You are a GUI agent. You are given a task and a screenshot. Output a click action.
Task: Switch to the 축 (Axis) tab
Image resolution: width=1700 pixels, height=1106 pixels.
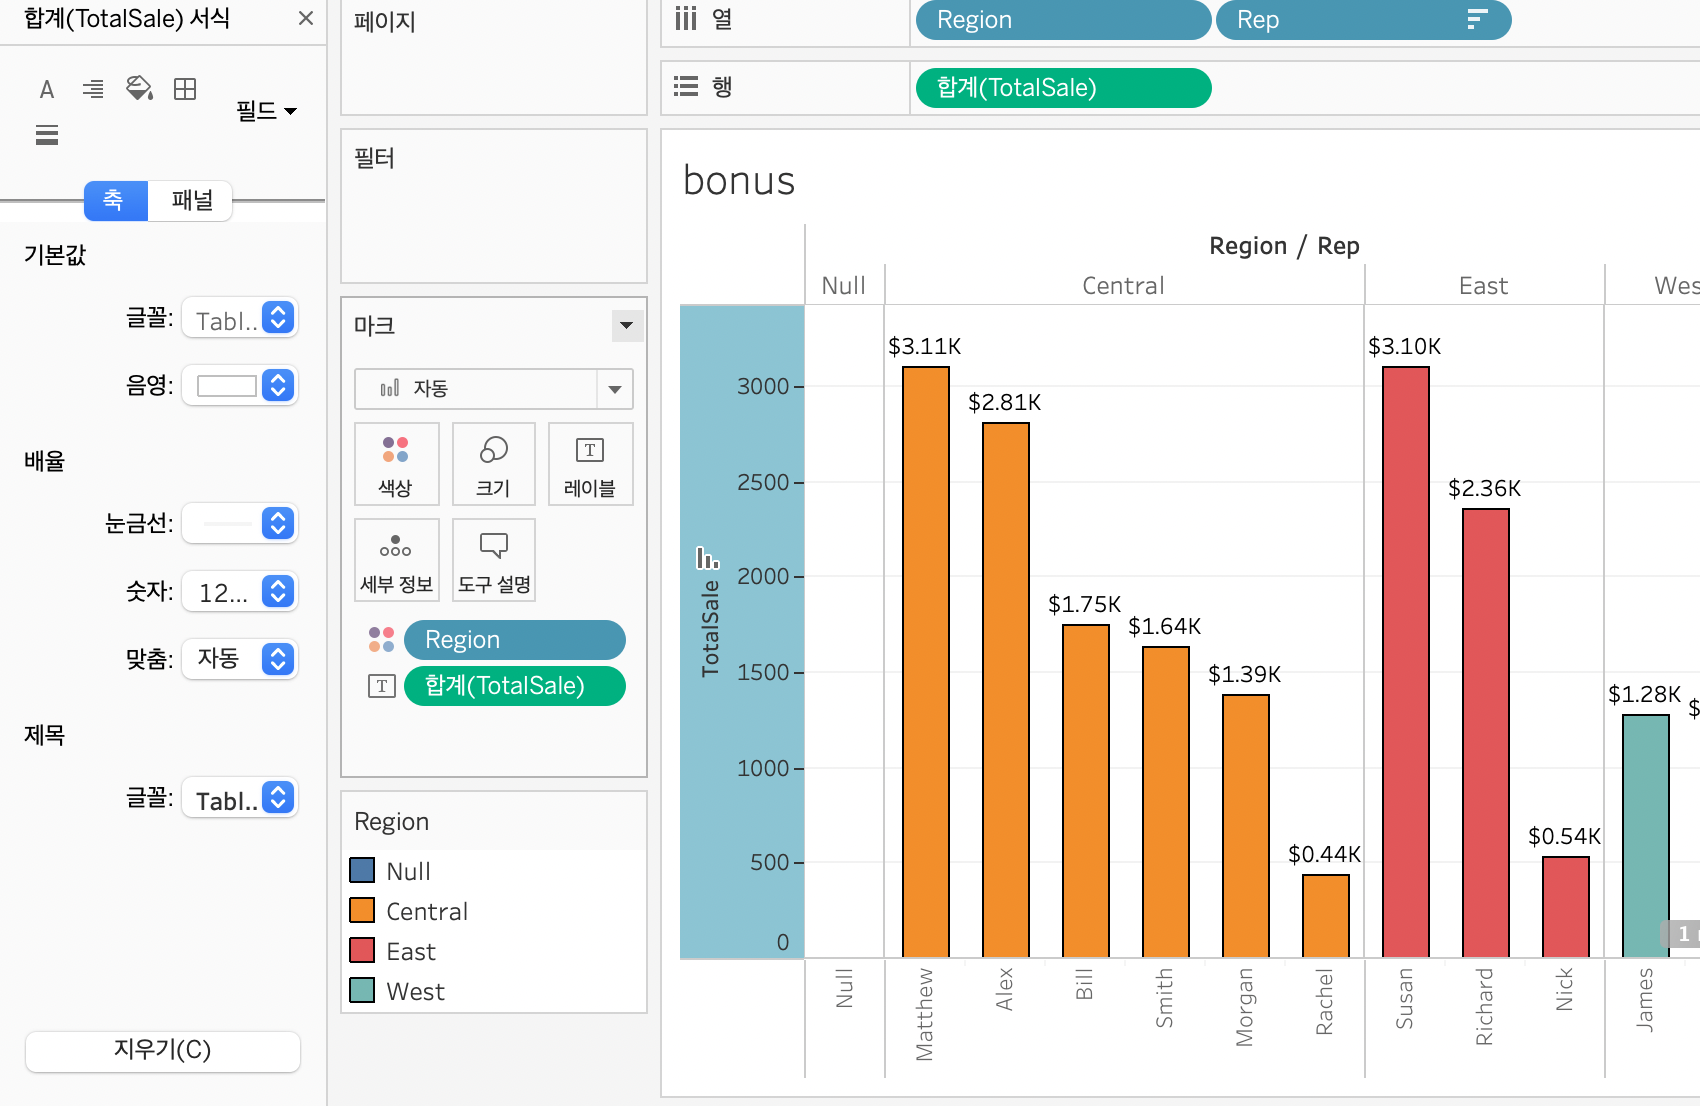[115, 201]
